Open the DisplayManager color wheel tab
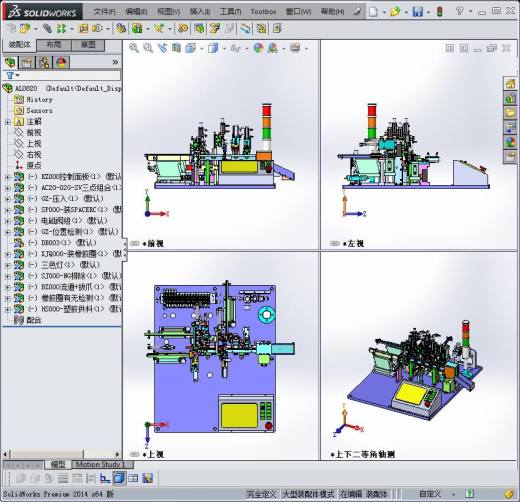520x502 pixels. (x=61, y=62)
